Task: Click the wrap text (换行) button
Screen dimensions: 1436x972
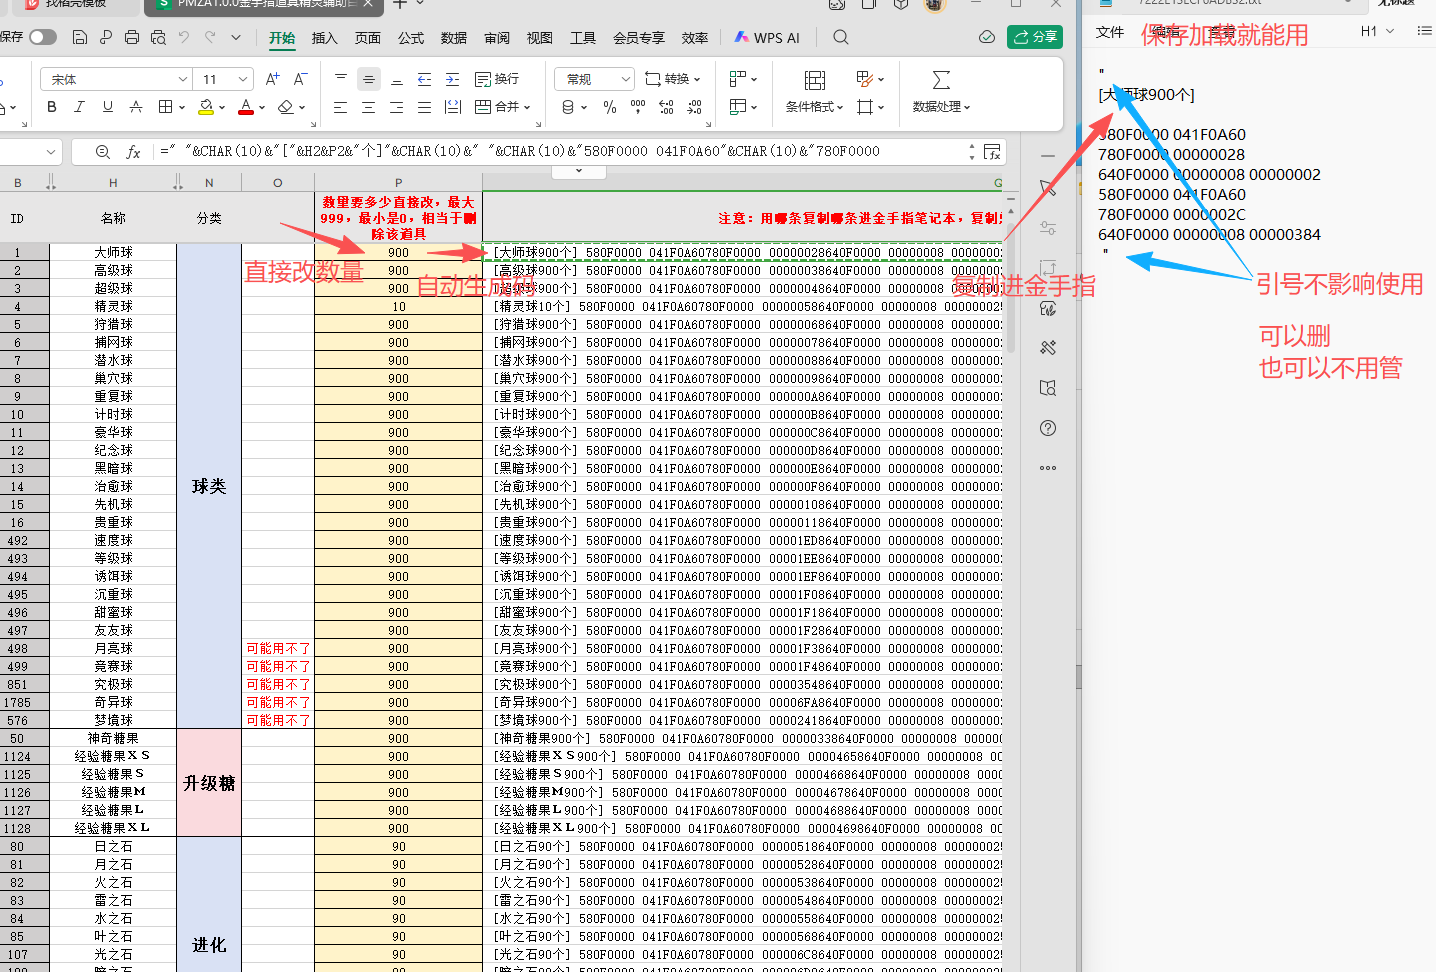Action: [x=497, y=79]
